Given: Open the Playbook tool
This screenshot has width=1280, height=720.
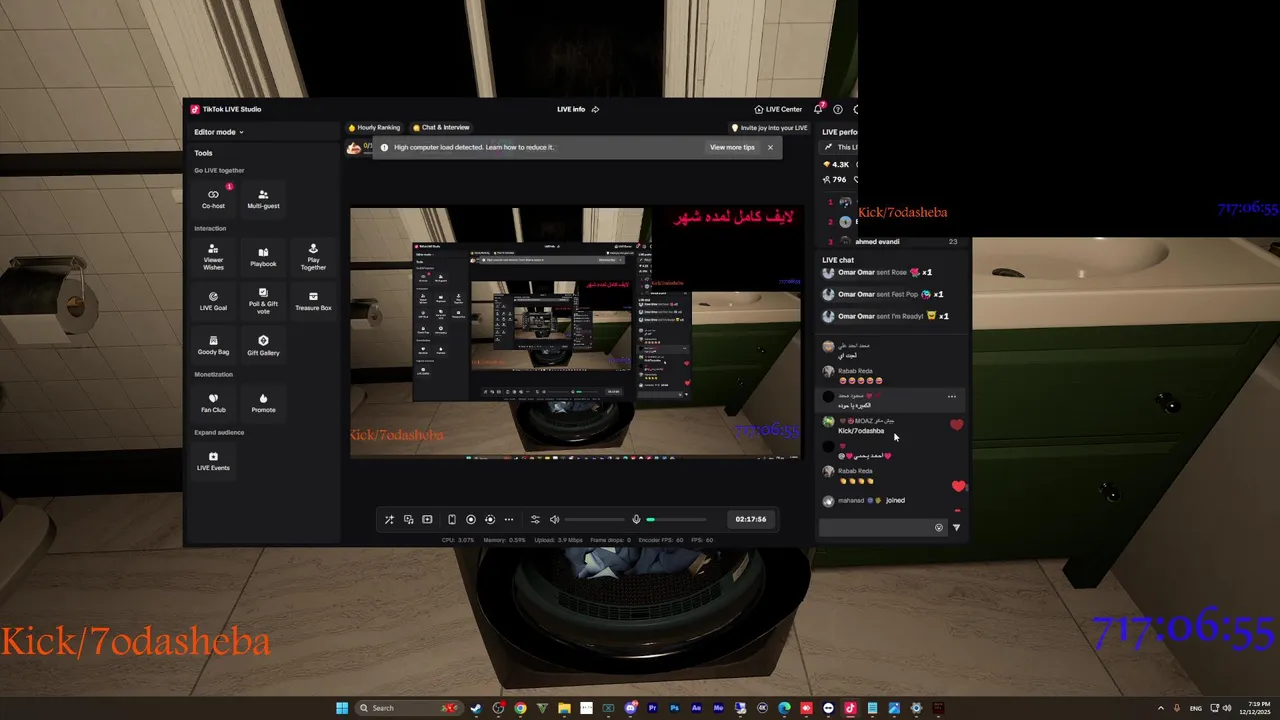Looking at the screenshot, I should [x=263, y=256].
